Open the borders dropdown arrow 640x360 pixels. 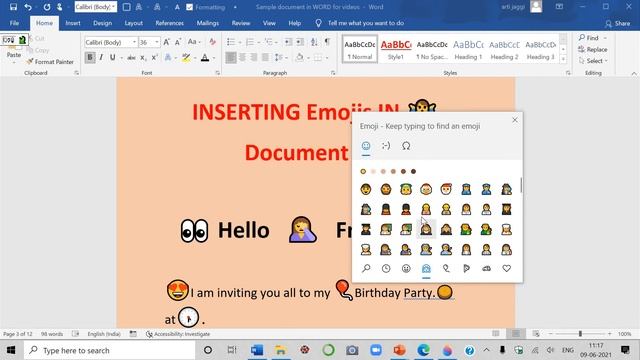click(x=327, y=58)
